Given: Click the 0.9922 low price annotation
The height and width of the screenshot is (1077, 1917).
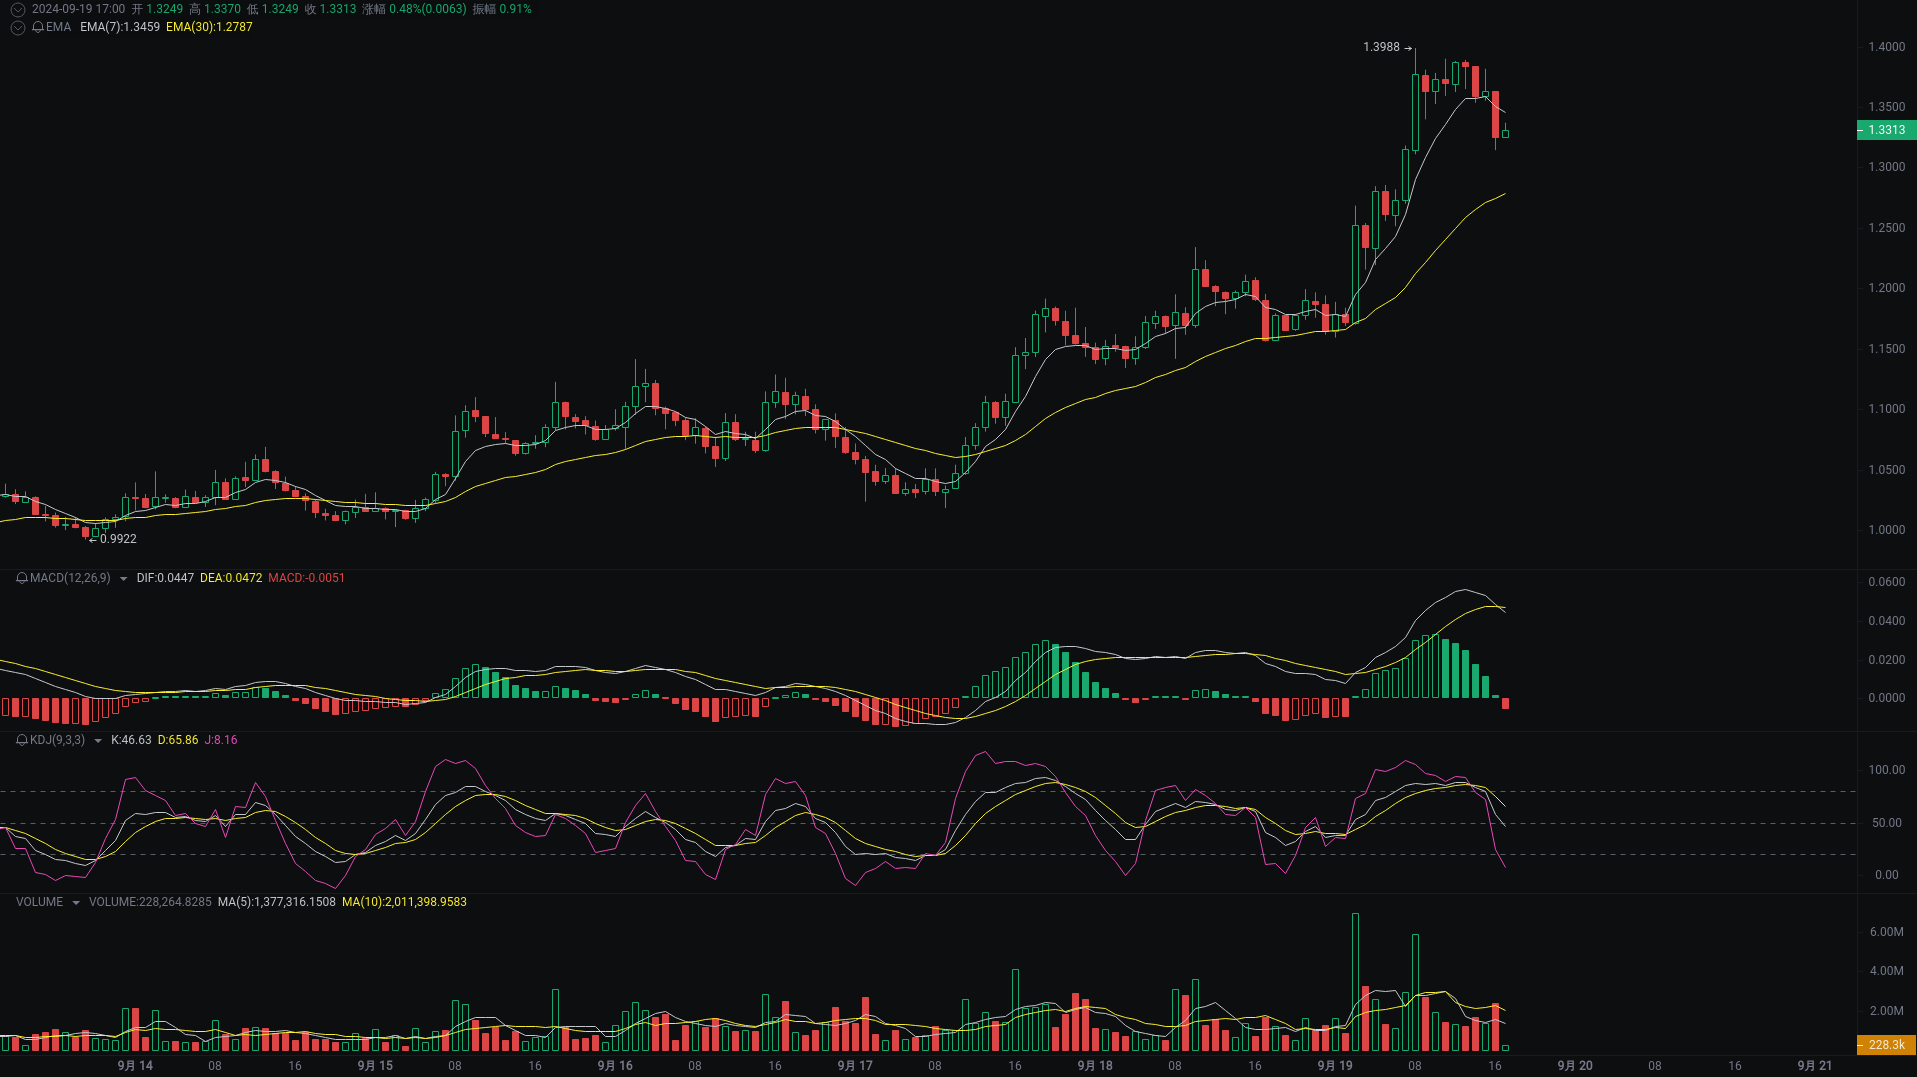Looking at the screenshot, I should coord(118,538).
